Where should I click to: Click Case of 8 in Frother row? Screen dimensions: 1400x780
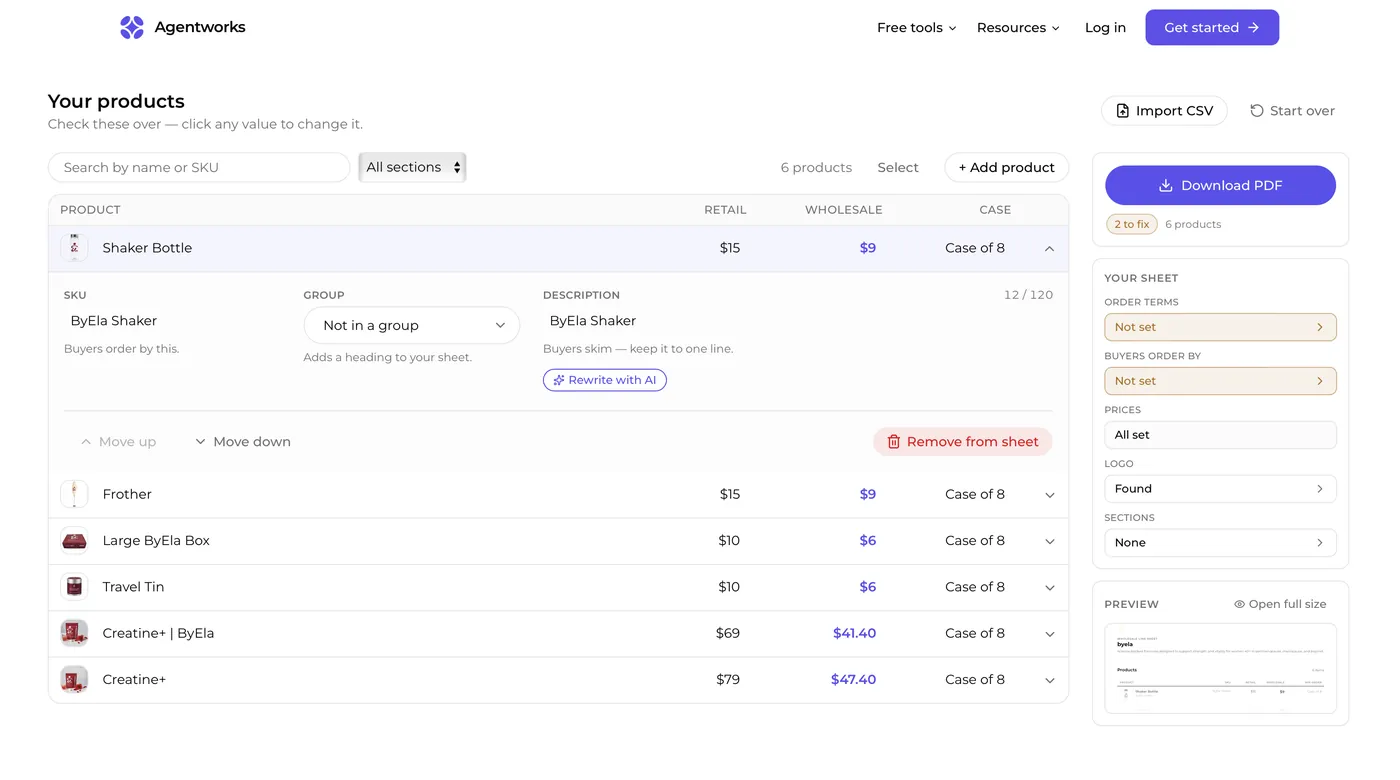click(x=975, y=494)
